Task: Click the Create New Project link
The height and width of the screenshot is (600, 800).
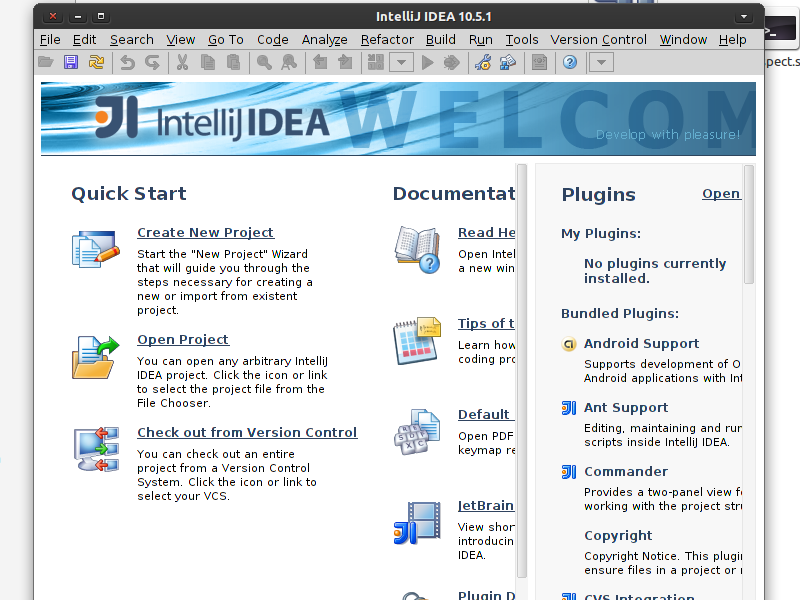Action: point(205,233)
